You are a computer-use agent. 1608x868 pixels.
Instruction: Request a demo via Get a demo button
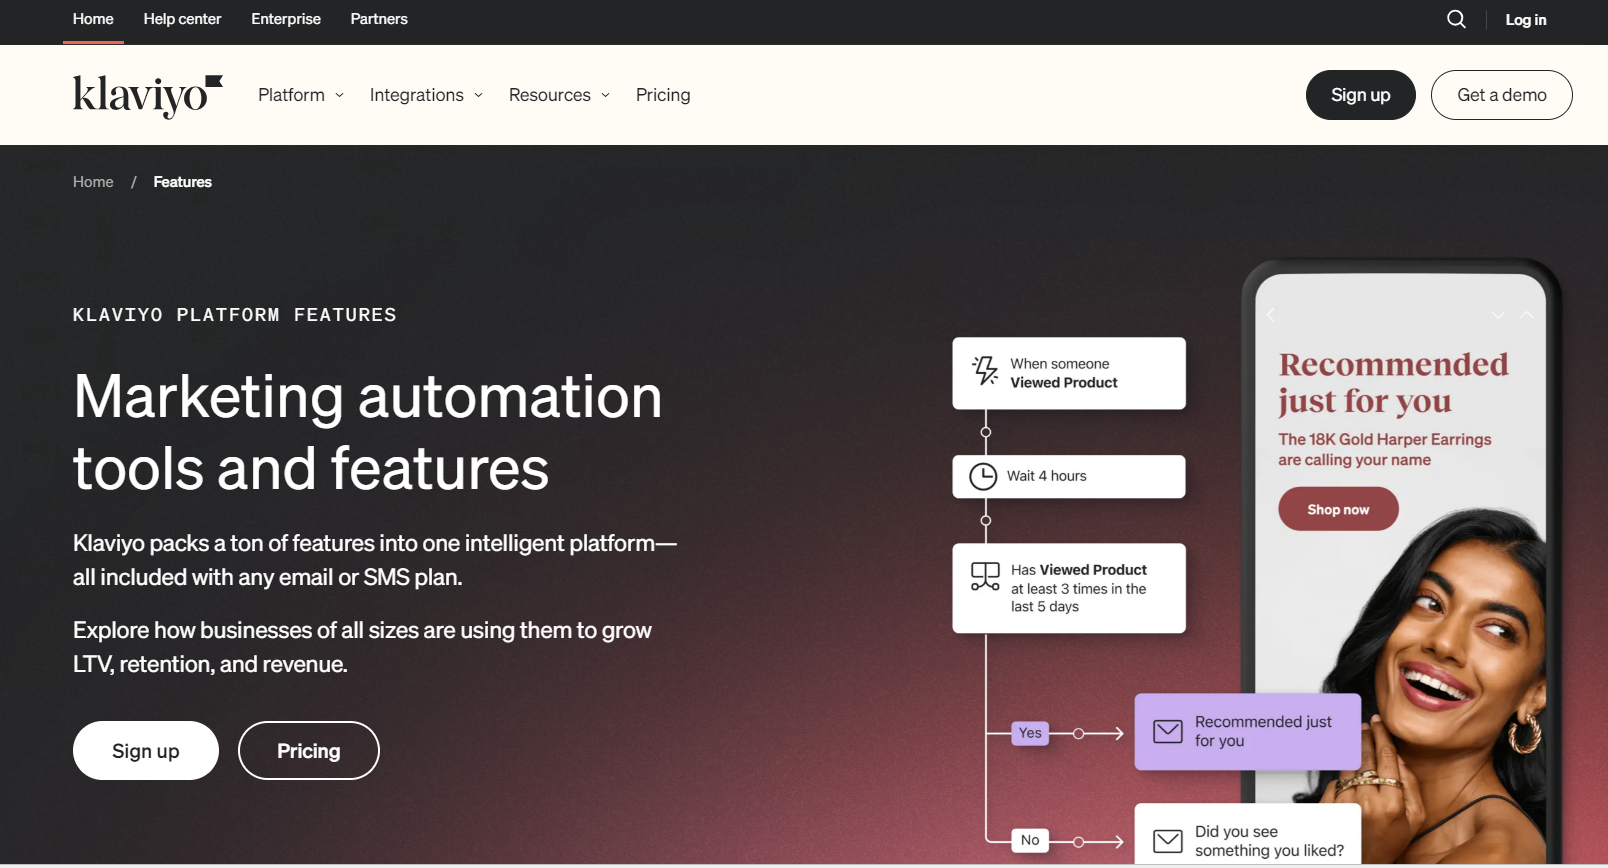(1501, 95)
